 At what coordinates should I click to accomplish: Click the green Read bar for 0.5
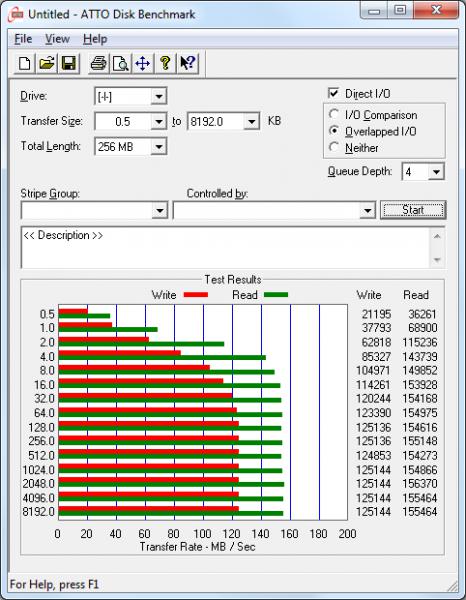coord(85,316)
